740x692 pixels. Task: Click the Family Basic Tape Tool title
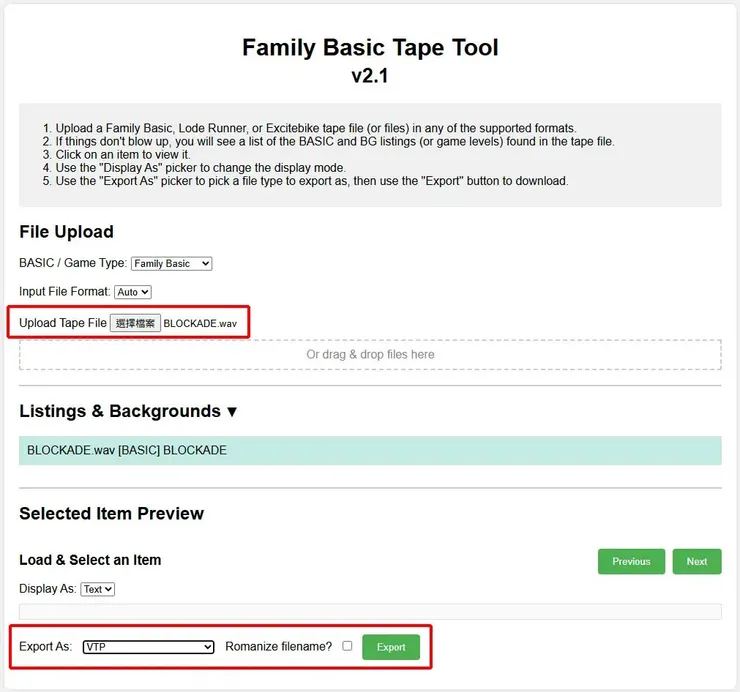coord(370,47)
